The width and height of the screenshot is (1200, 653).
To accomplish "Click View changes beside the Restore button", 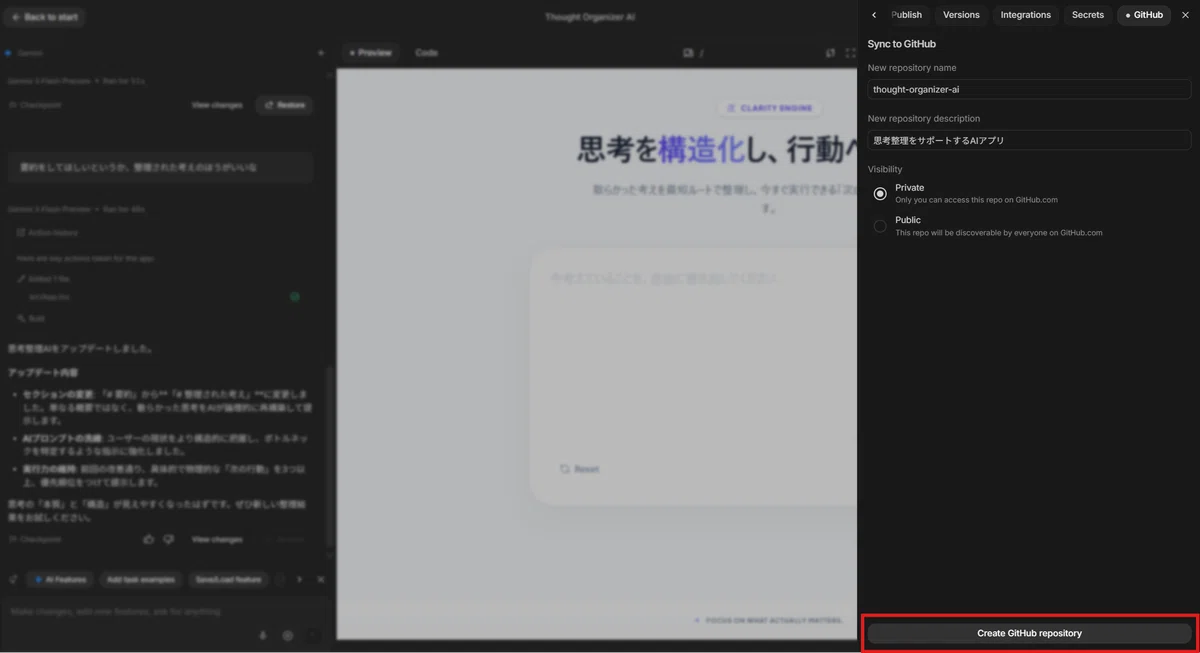I will pyautogui.click(x=217, y=104).
